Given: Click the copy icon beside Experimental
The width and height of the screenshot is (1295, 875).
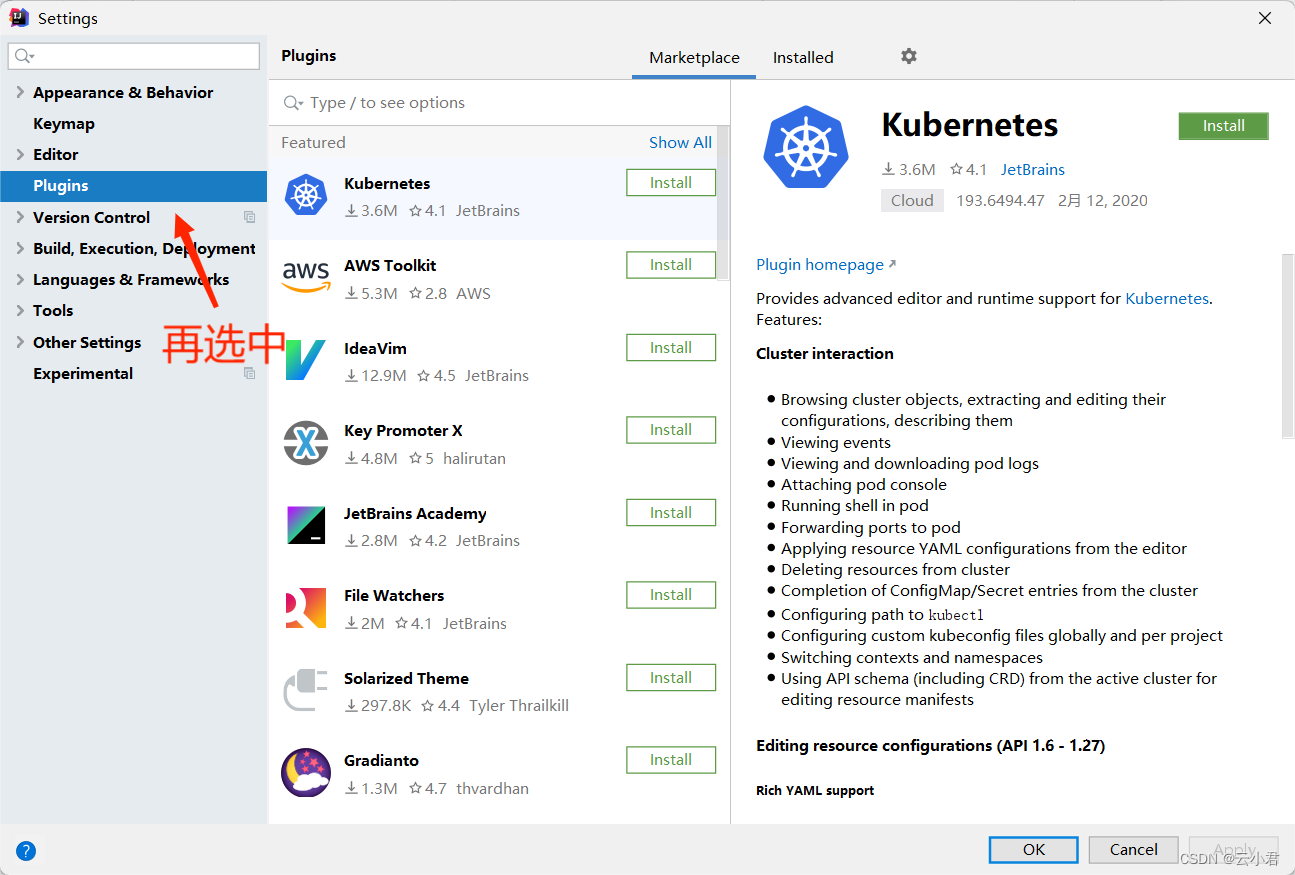Looking at the screenshot, I should coord(249,373).
